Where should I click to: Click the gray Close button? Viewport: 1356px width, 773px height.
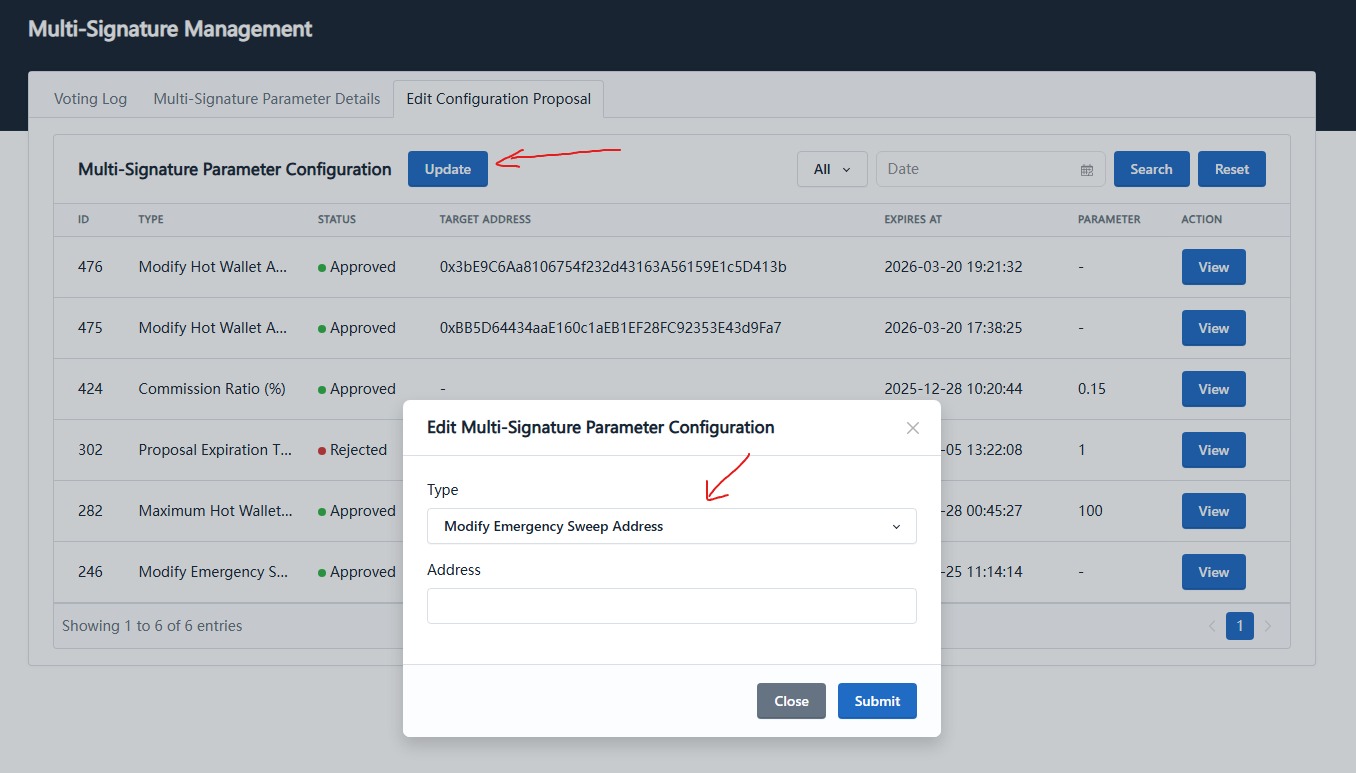(790, 701)
